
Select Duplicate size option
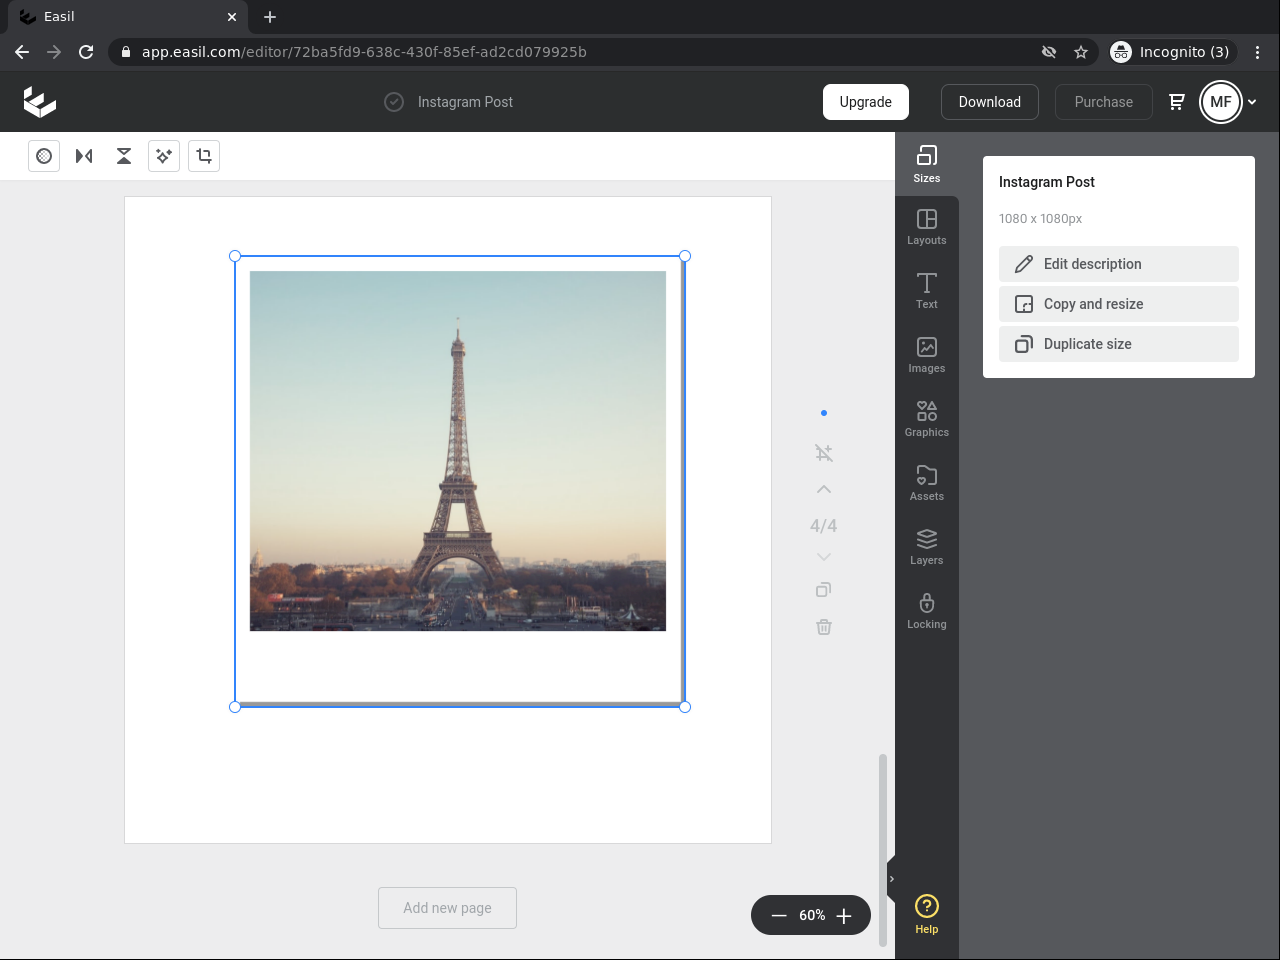[1119, 344]
